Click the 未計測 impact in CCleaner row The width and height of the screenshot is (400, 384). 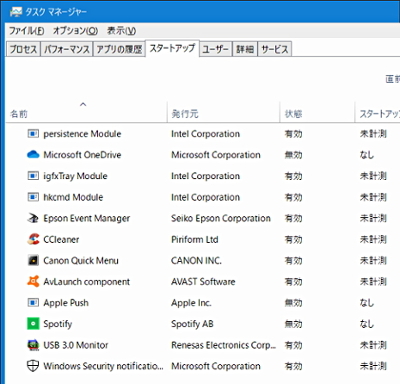pyautogui.click(x=373, y=239)
